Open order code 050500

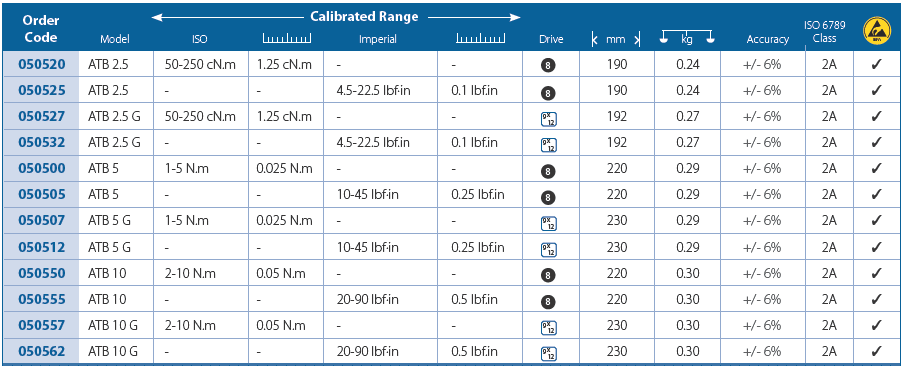[42, 169]
